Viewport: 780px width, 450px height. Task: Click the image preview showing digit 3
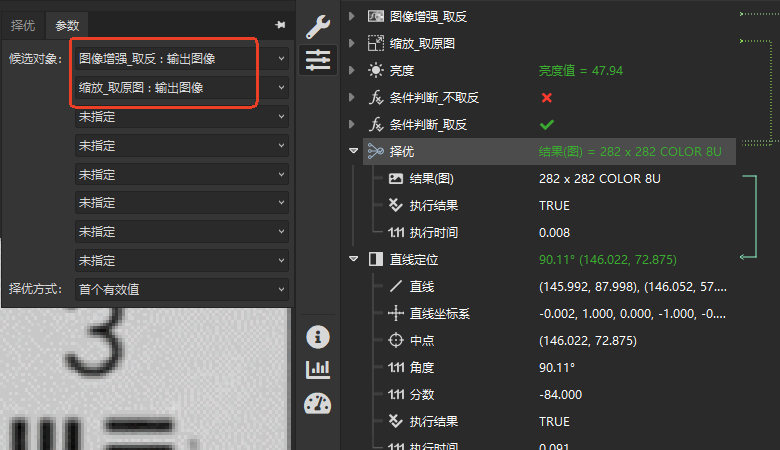[x=145, y=378]
